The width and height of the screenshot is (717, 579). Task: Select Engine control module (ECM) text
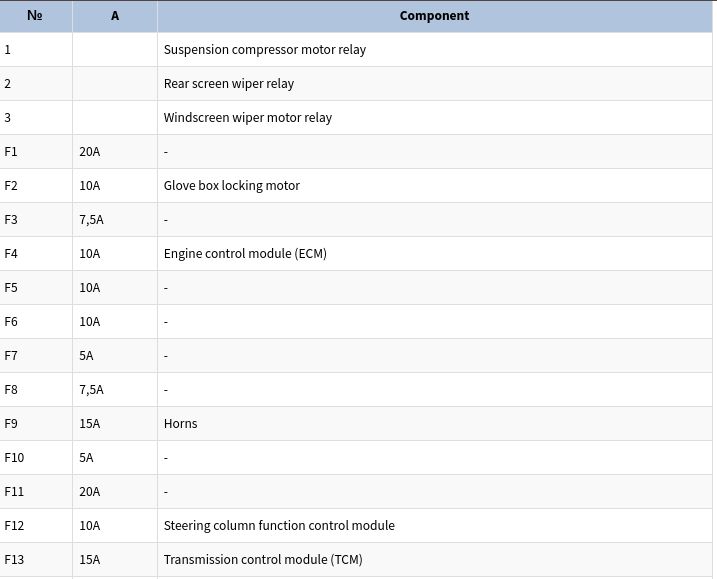245,253
